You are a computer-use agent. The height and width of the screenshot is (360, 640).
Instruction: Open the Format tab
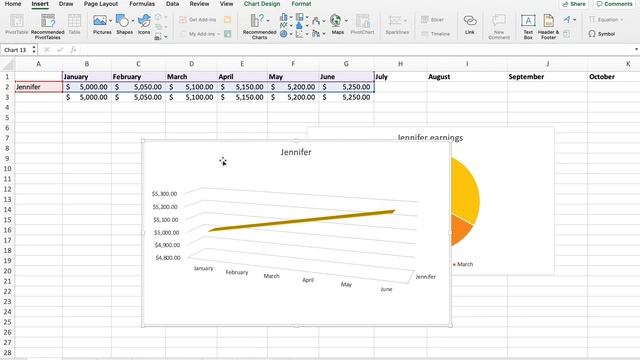[301, 4]
